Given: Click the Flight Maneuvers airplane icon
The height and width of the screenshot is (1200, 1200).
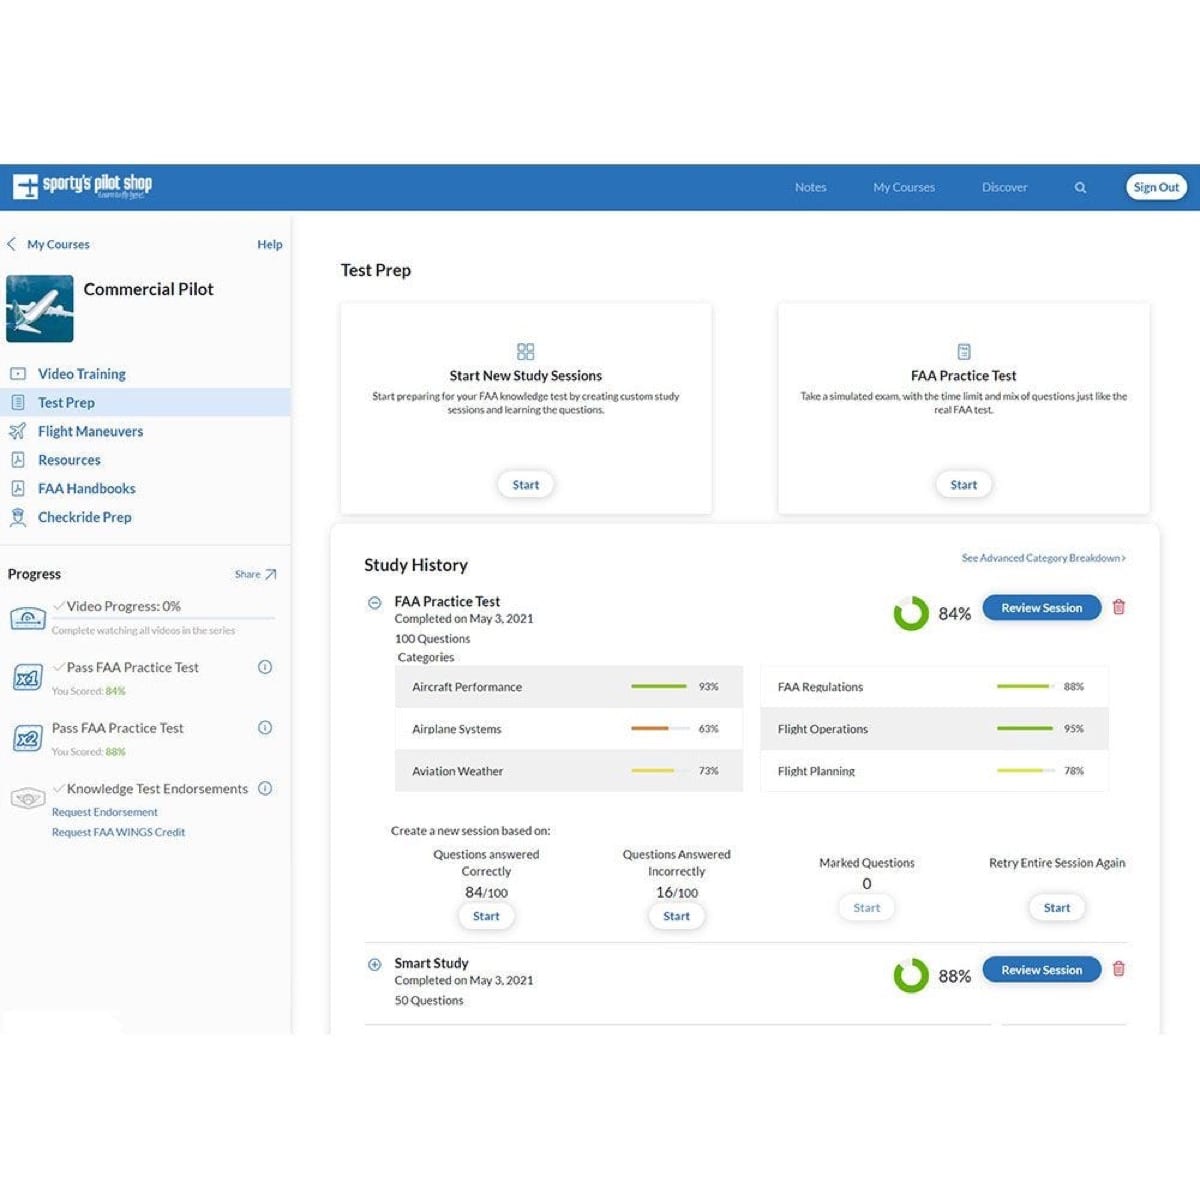Looking at the screenshot, I should pos(18,431).
